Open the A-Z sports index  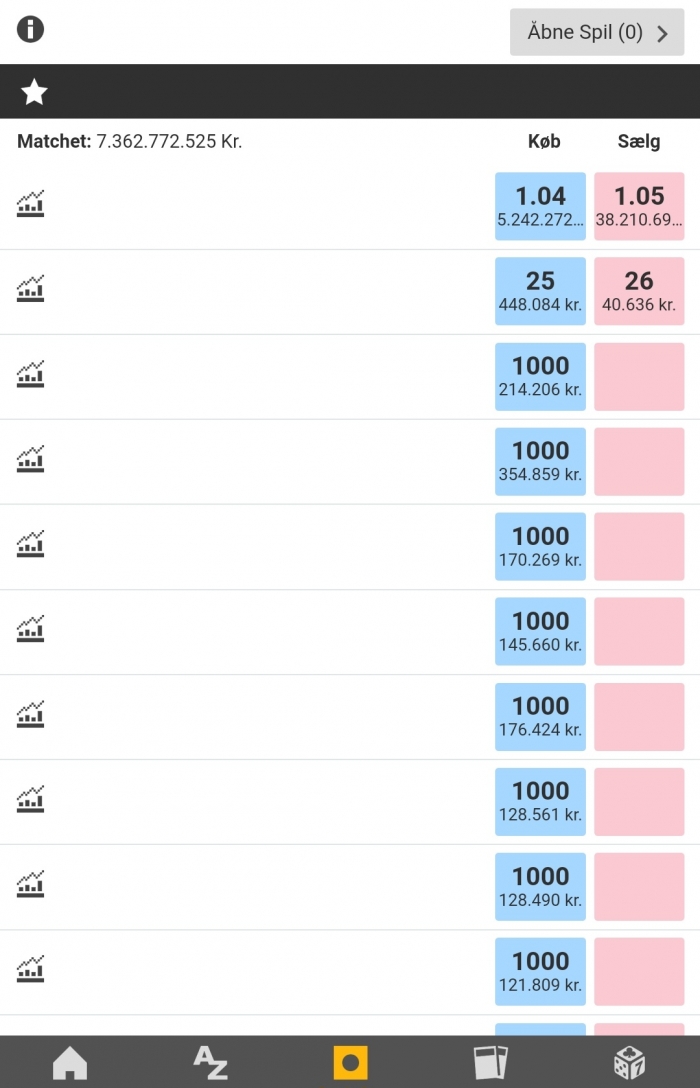click(210, 1062)
